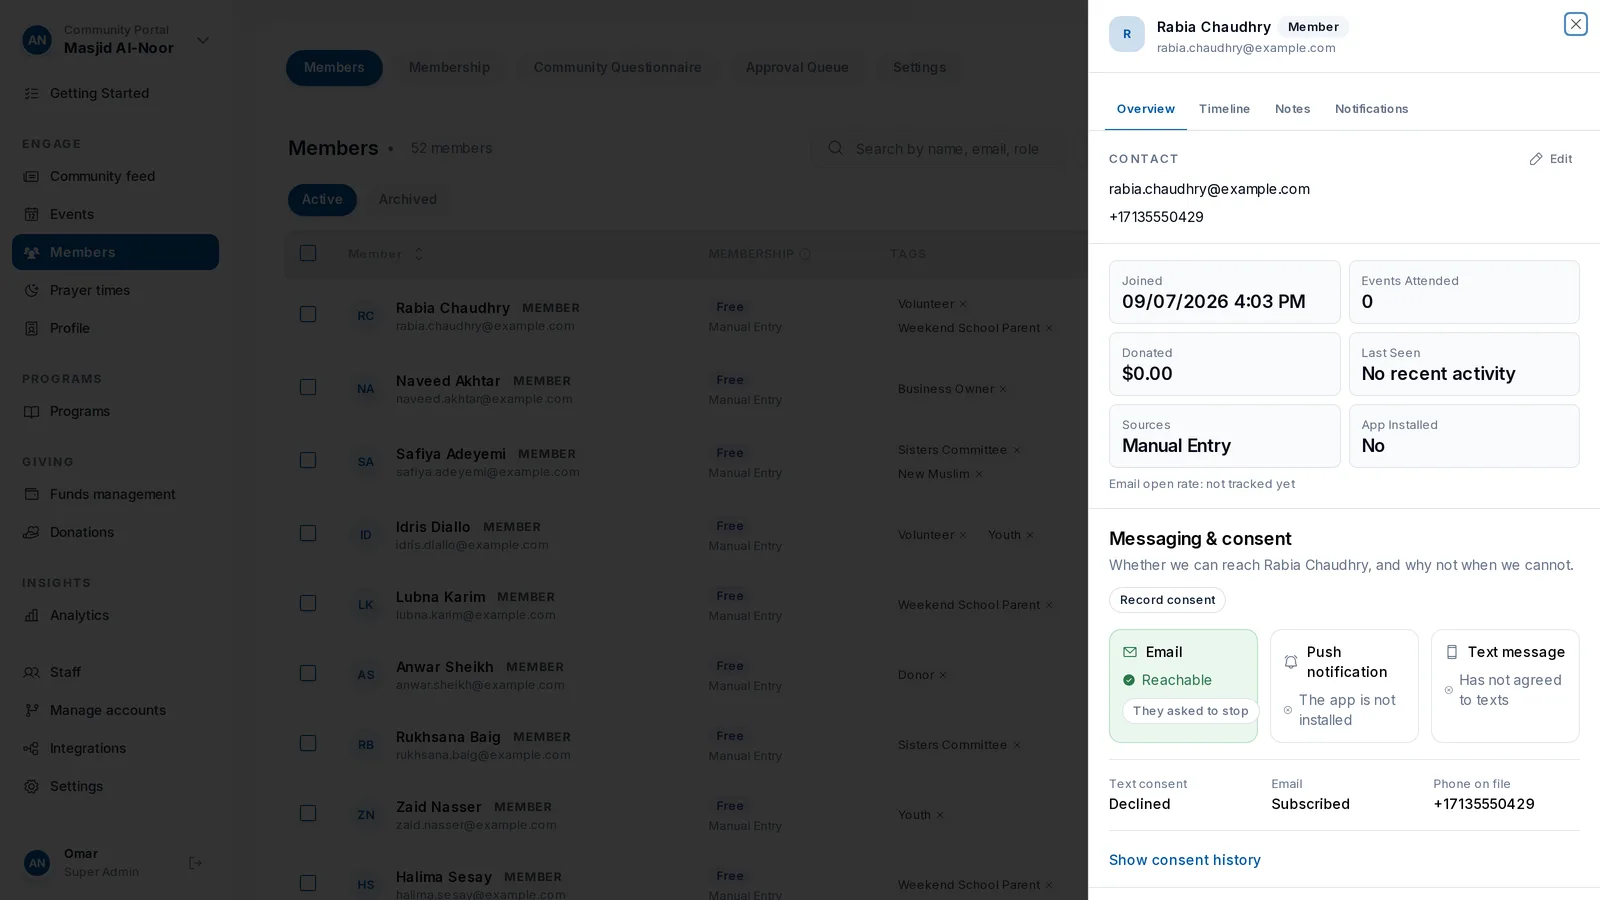Click the Text message consent card

(x=1505, y=686)
